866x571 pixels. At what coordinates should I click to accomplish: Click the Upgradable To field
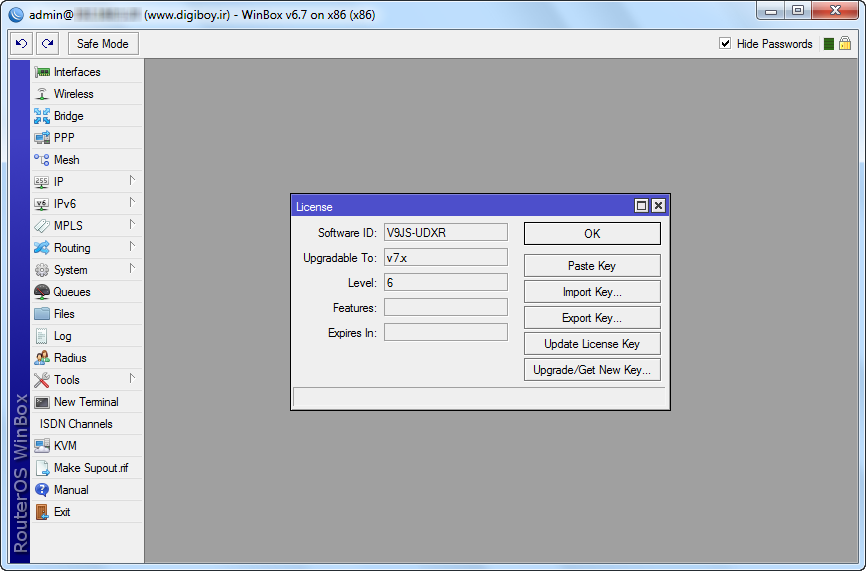click(446, 257)
